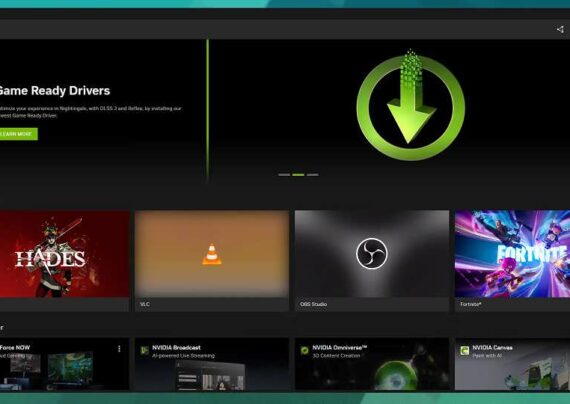Image resolution: width=570 pixels, height=404 pixels.
Task: Open the NVIDIA Canvas card
Action: coord(513,364)
